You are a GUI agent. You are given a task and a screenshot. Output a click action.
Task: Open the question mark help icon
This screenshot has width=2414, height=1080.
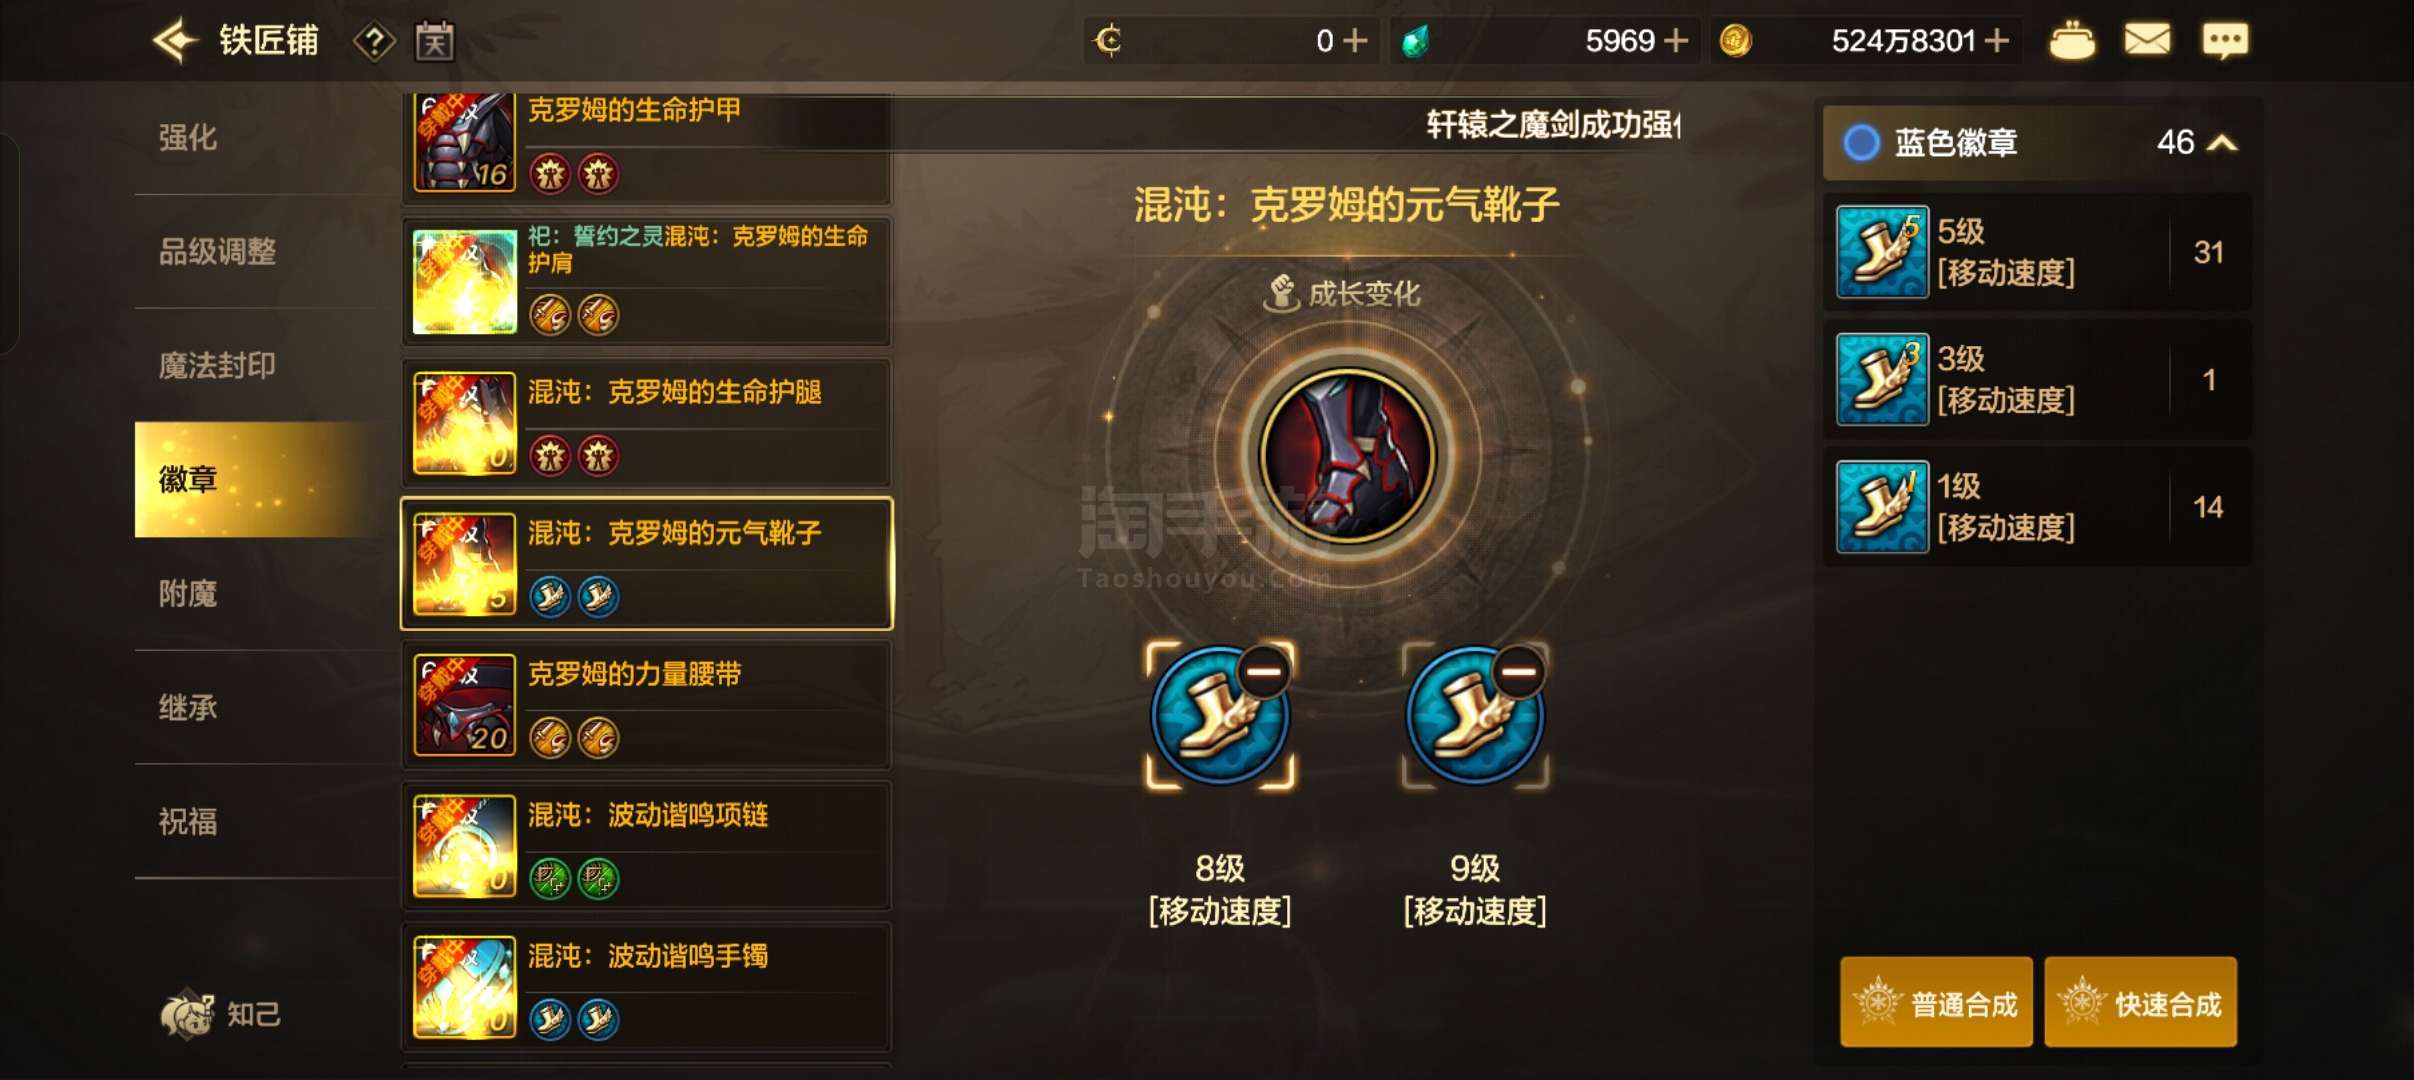[374, 42]
